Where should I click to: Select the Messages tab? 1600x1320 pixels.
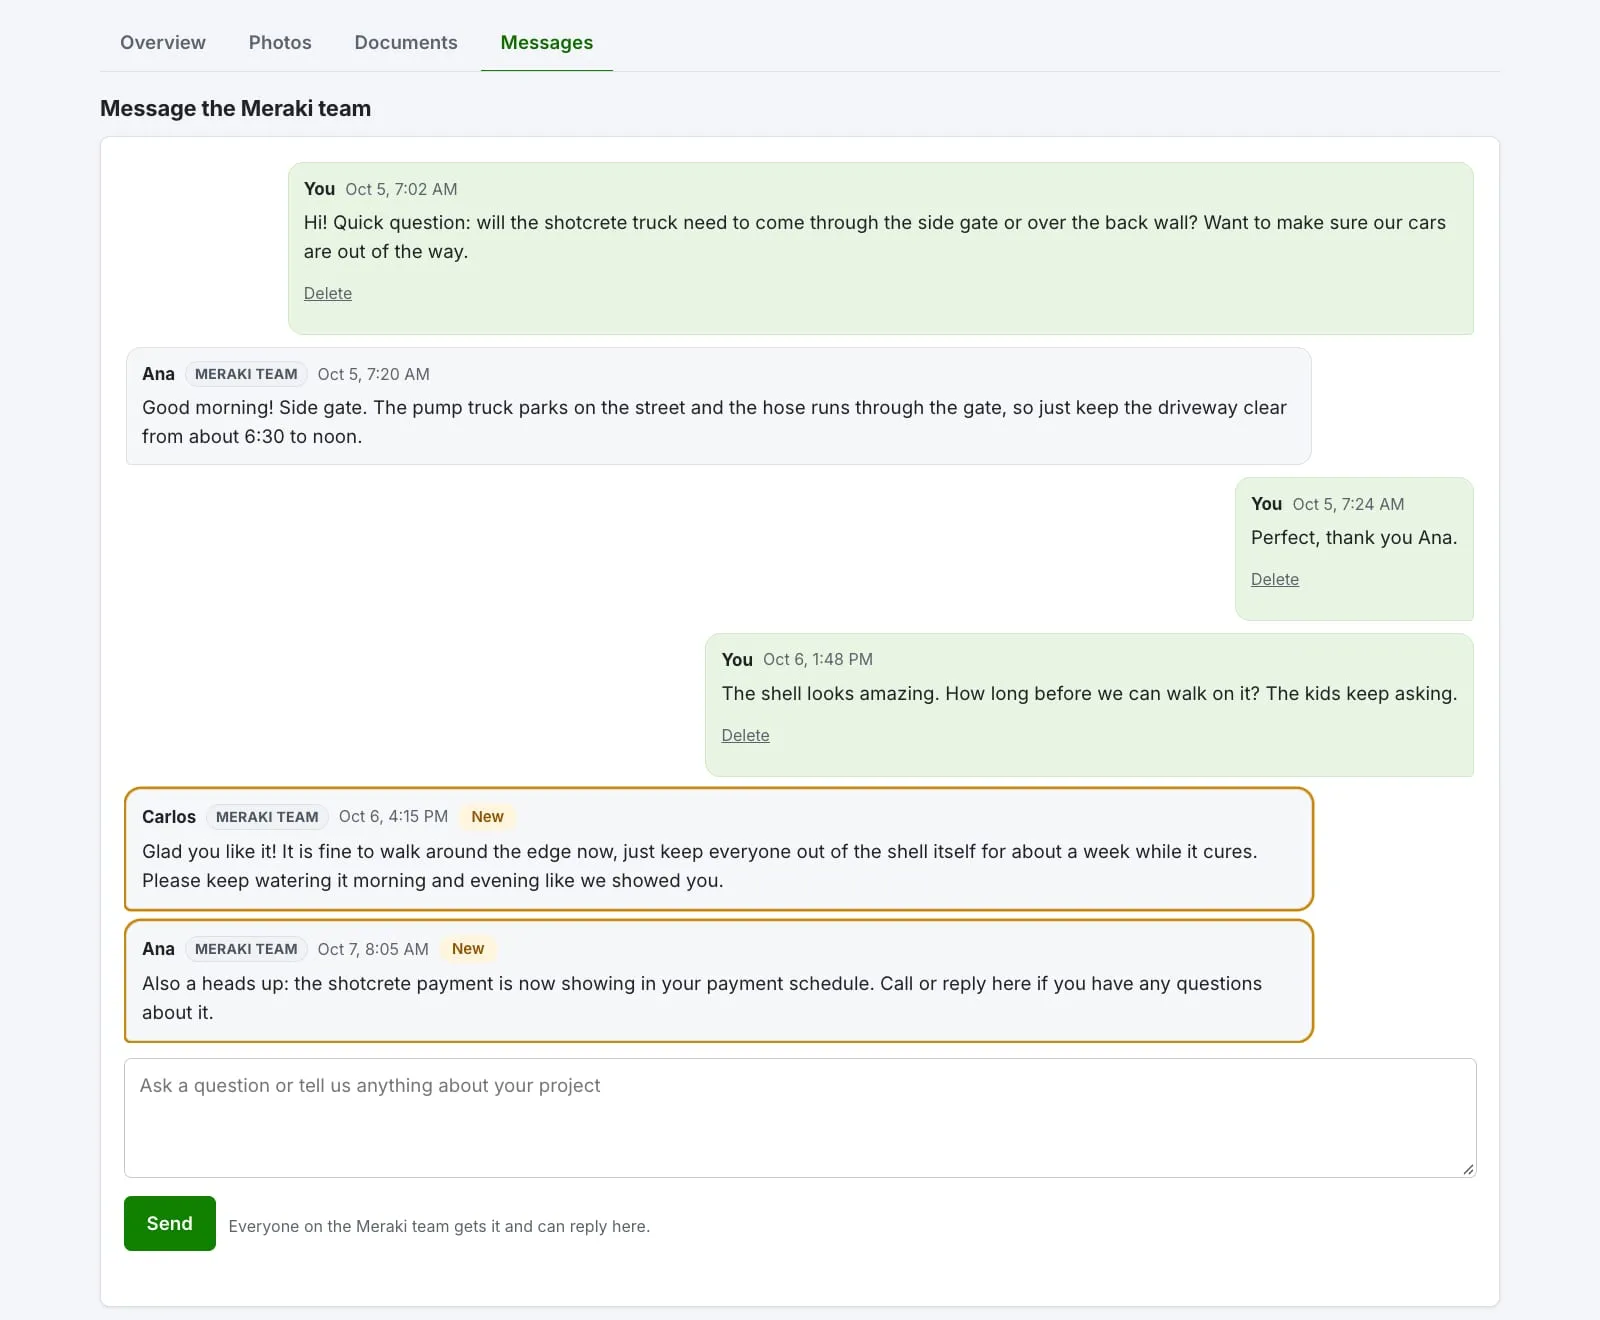pos(546,43)
